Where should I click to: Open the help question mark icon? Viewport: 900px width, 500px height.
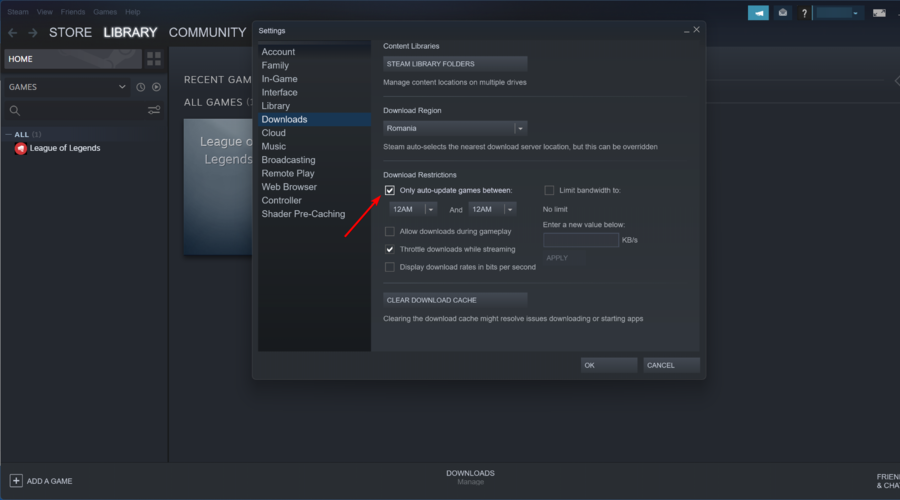(804, 13)
